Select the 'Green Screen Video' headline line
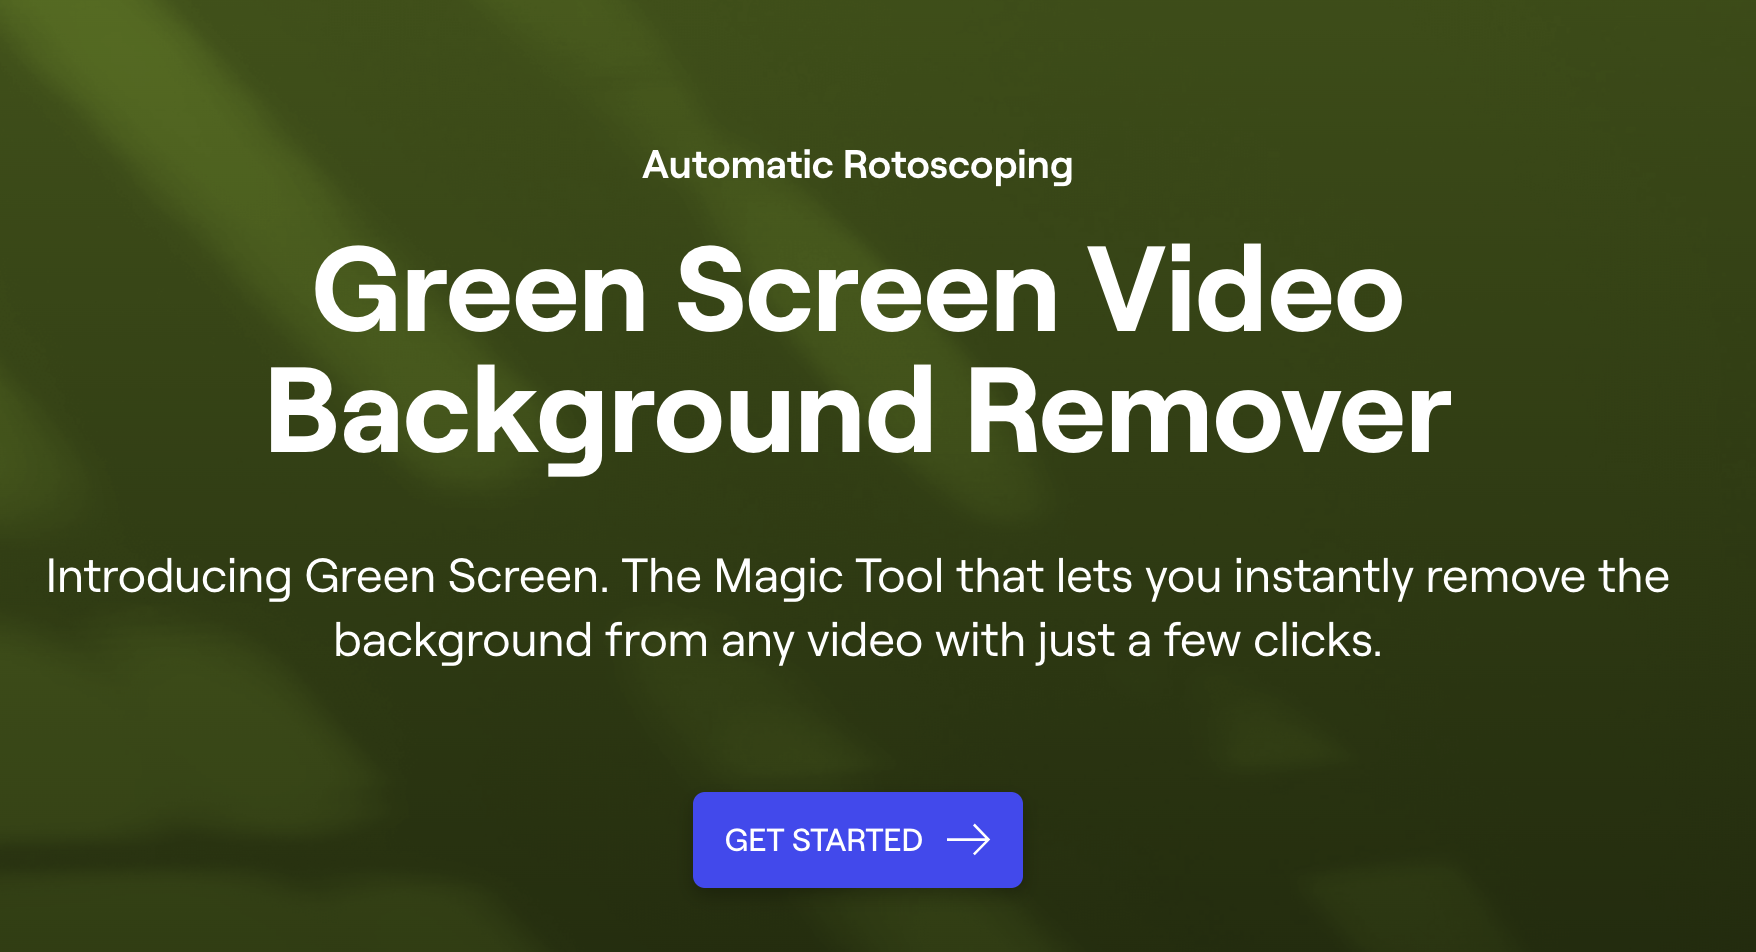The height and width of the screenshot is (952, 1756). [x=858, y=291]
